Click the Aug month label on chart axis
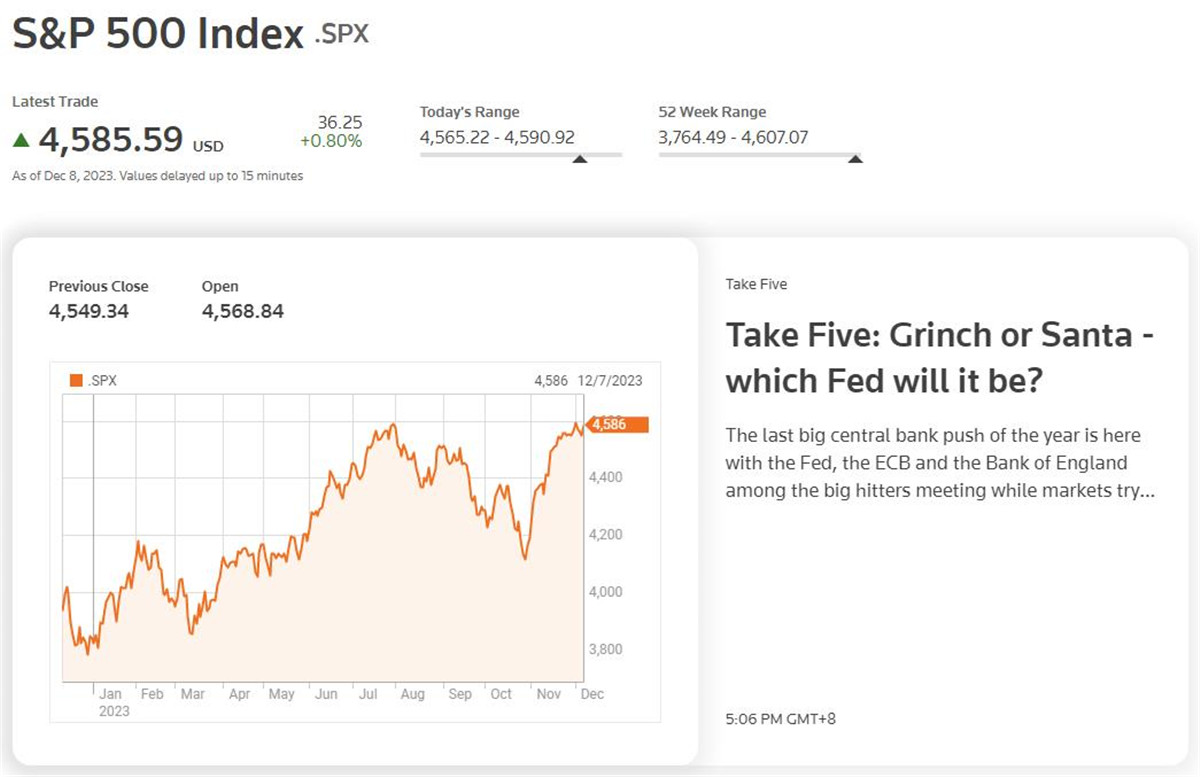This screenshot has height=777, width=1200. [x=412, y=694]
